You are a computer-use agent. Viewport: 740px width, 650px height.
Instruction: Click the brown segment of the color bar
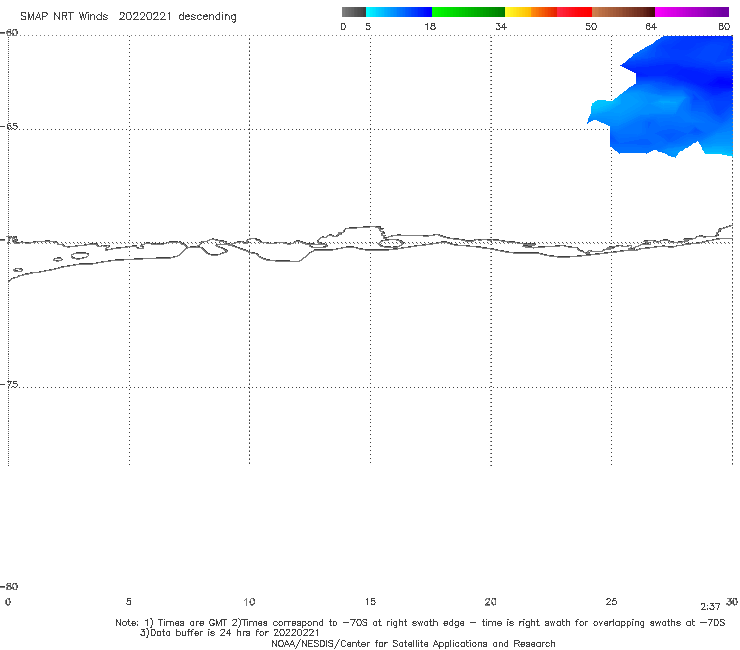623,12
